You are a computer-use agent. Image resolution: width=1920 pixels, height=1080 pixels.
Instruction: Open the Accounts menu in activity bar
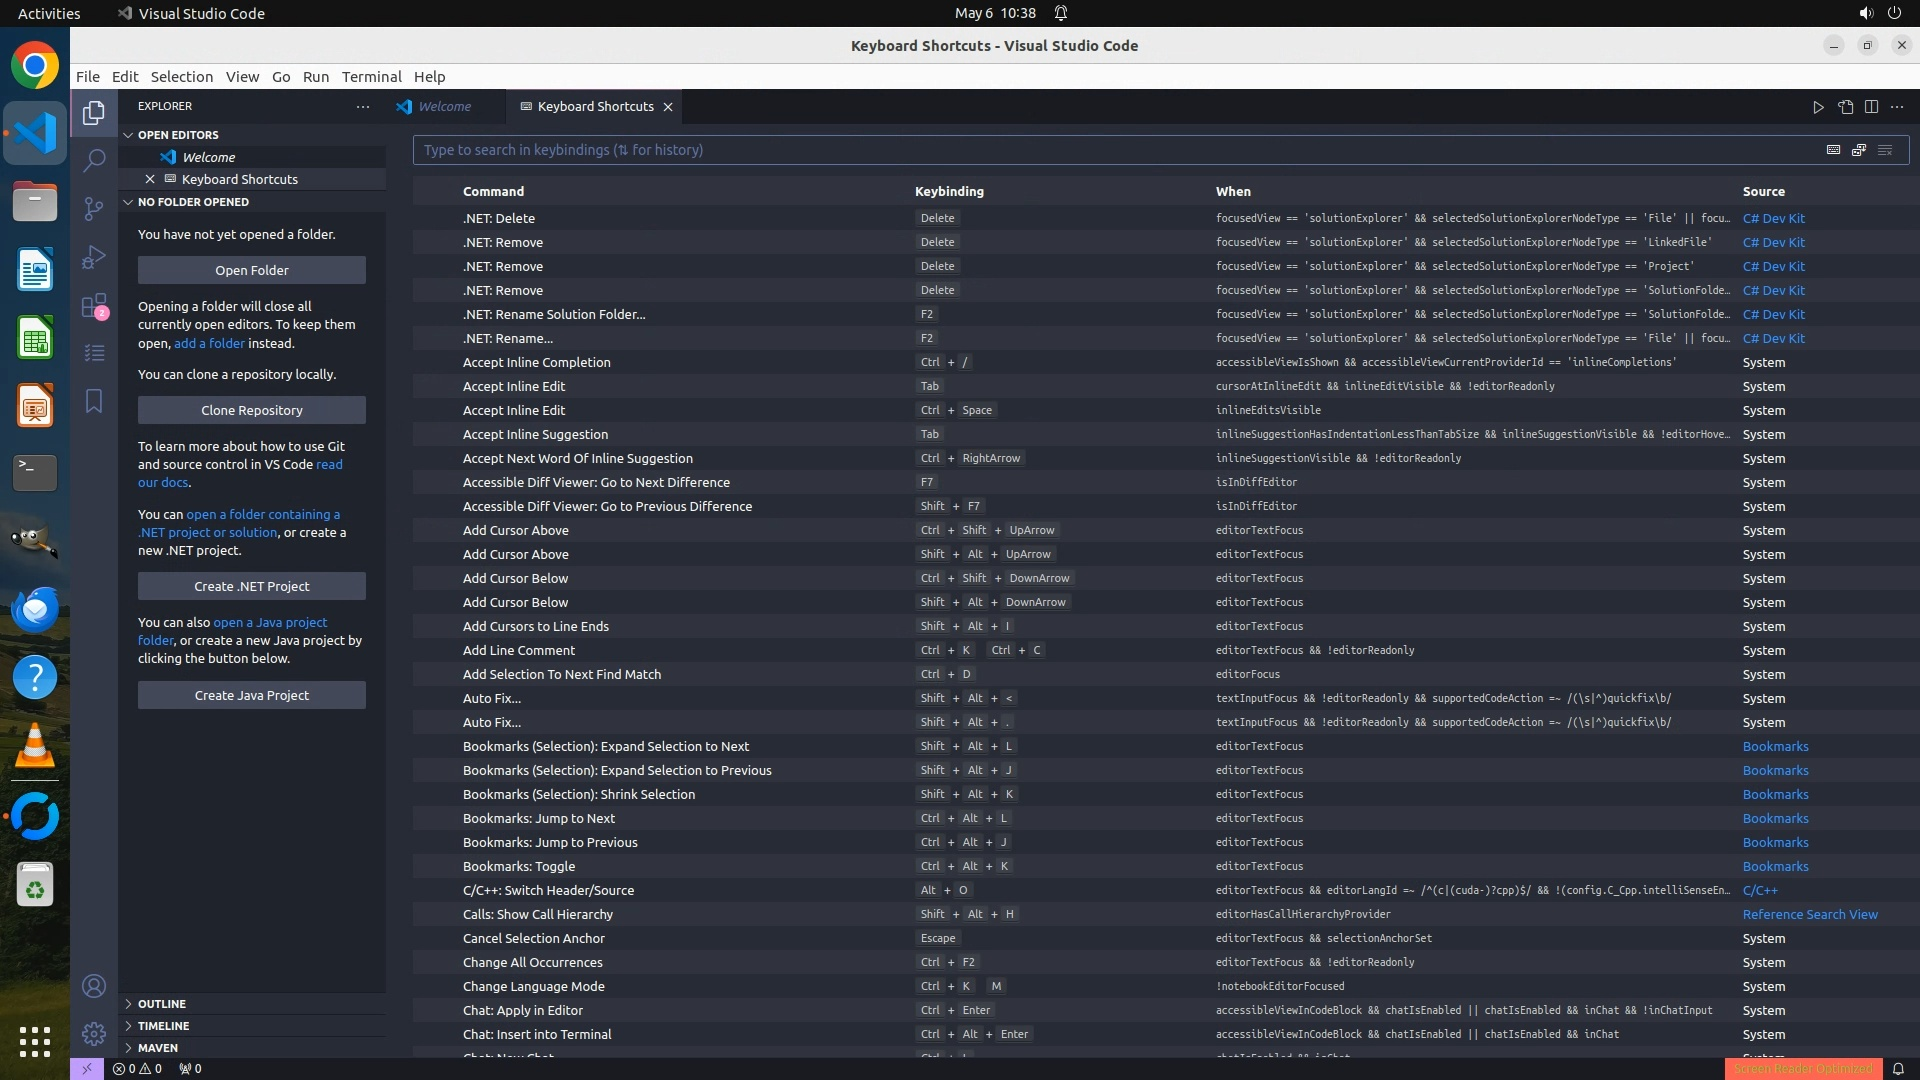pos(94,986)
